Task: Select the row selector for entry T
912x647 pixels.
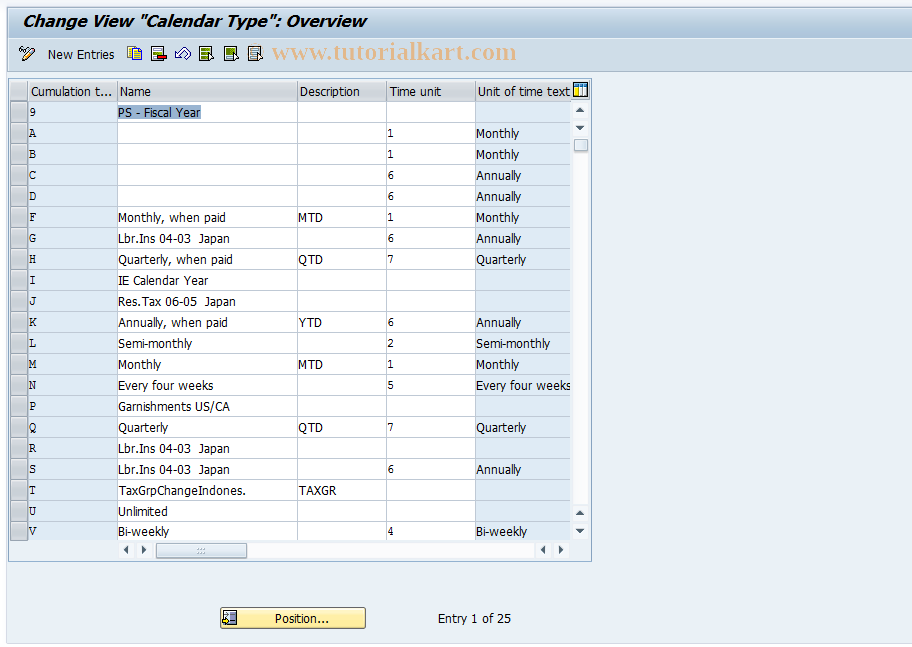Action: click(19, 490)
